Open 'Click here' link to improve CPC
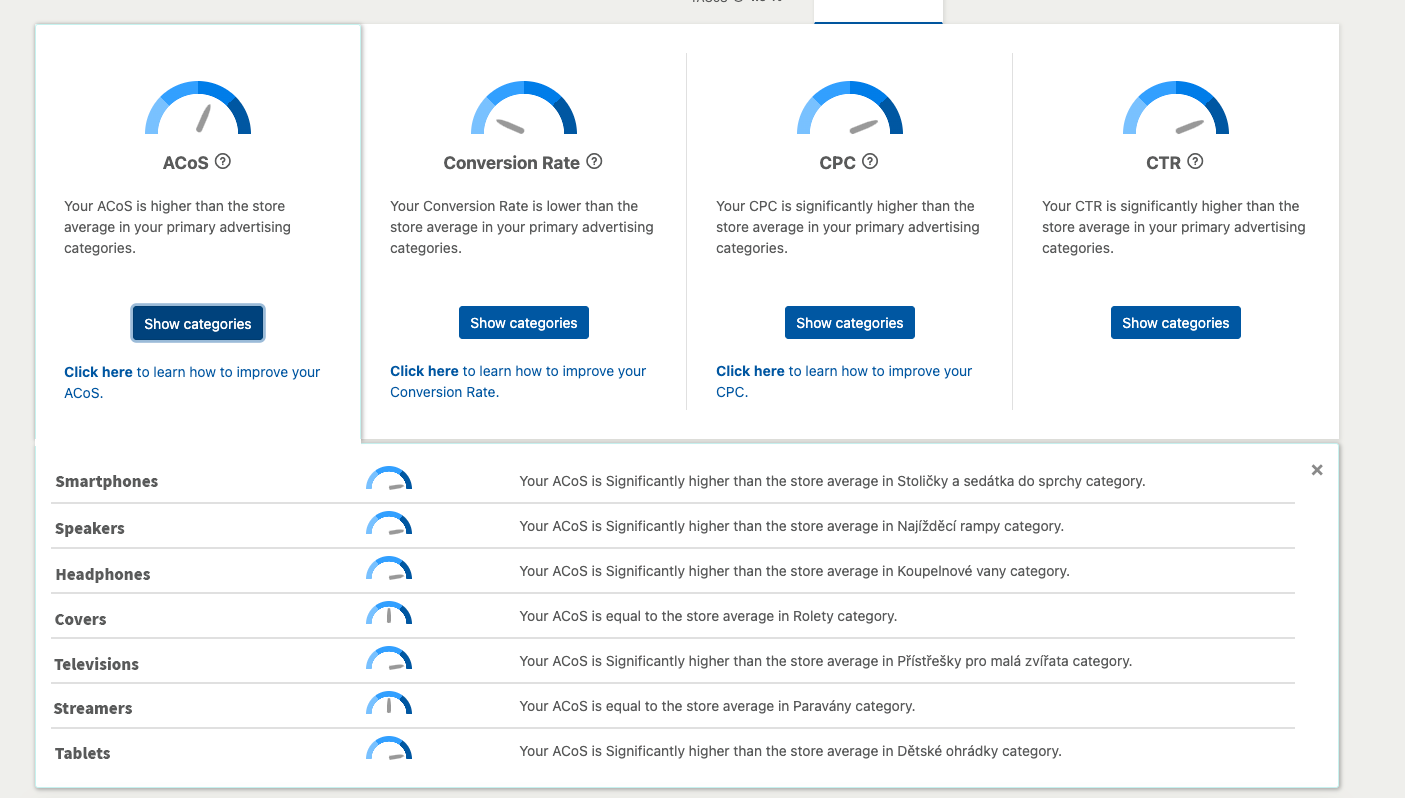 pos(750,371)
